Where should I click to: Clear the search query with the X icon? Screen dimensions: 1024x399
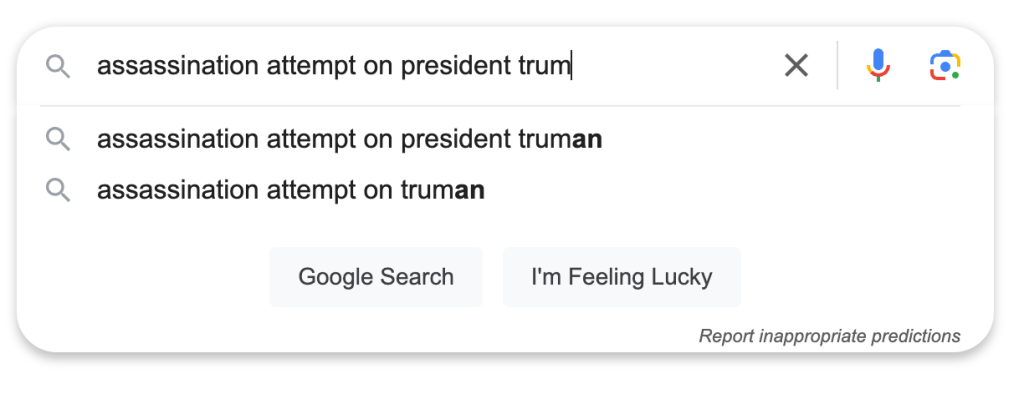(x=796, y=65)
